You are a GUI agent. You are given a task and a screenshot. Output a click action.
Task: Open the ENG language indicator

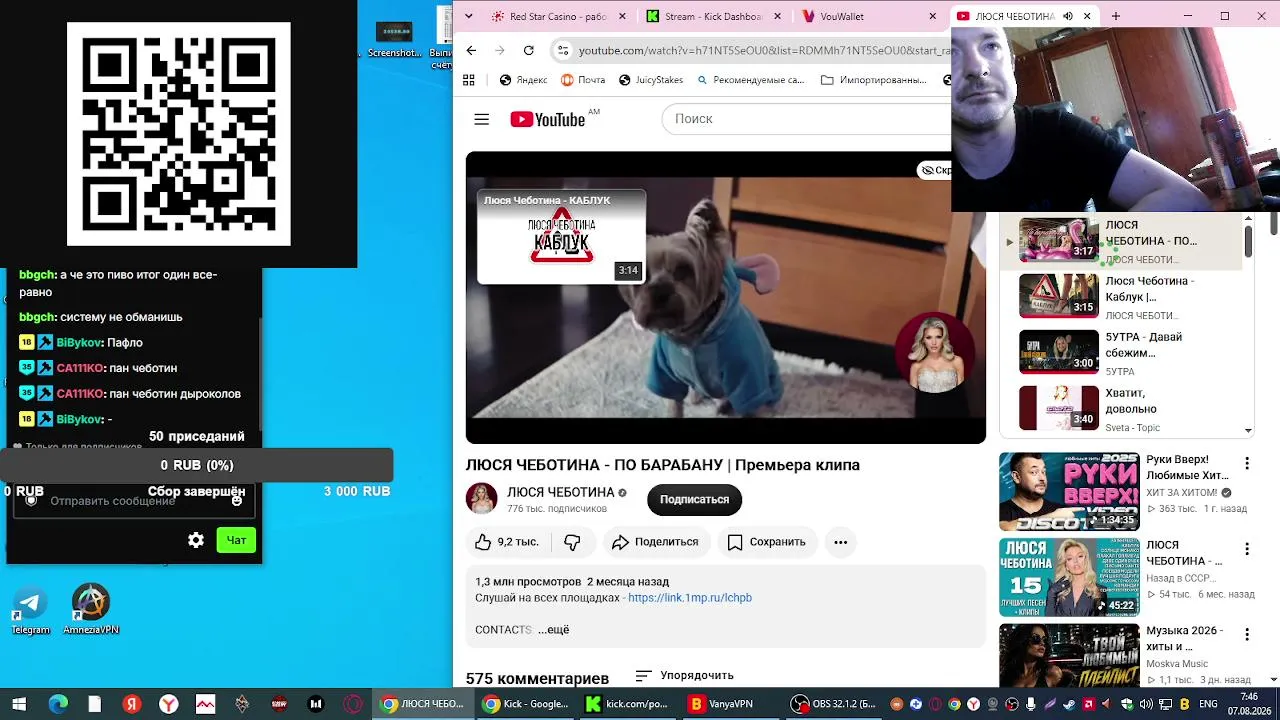[x=1209, y=704]
